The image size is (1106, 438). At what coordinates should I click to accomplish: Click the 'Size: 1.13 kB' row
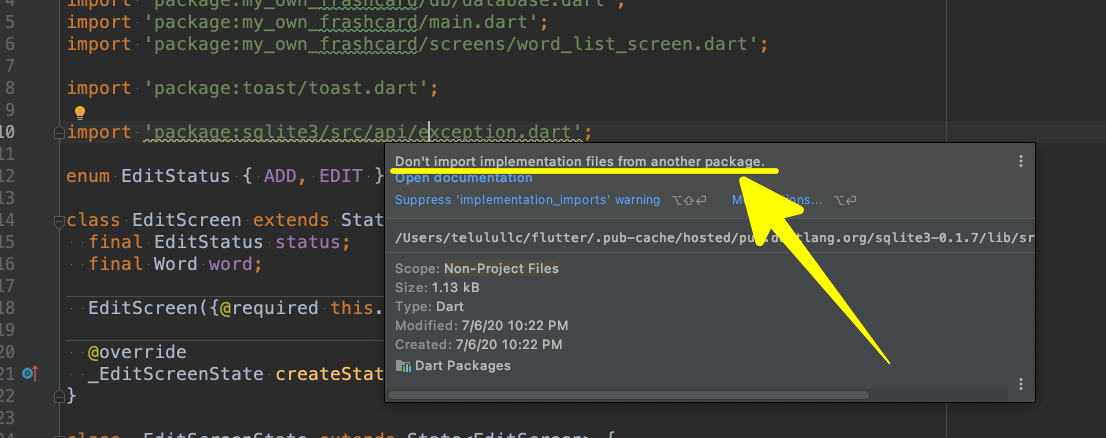(437, 288)
